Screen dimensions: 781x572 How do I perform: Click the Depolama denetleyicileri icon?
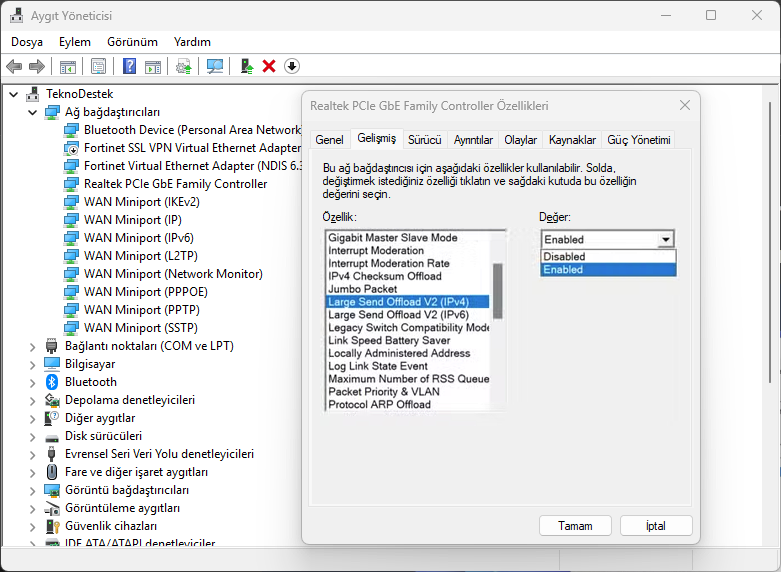52,400
